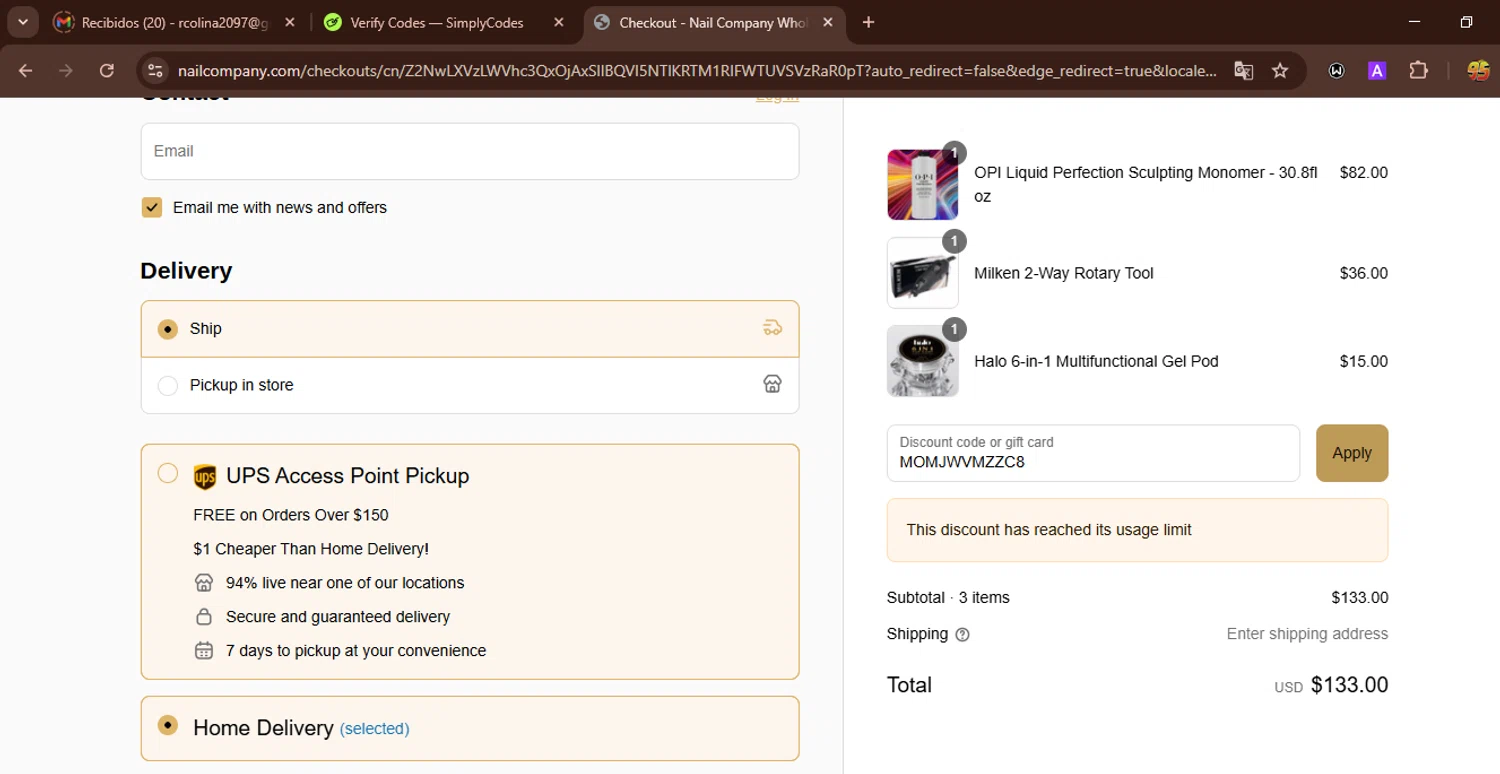
Task: Apply the discount code
Action: 1352,453
